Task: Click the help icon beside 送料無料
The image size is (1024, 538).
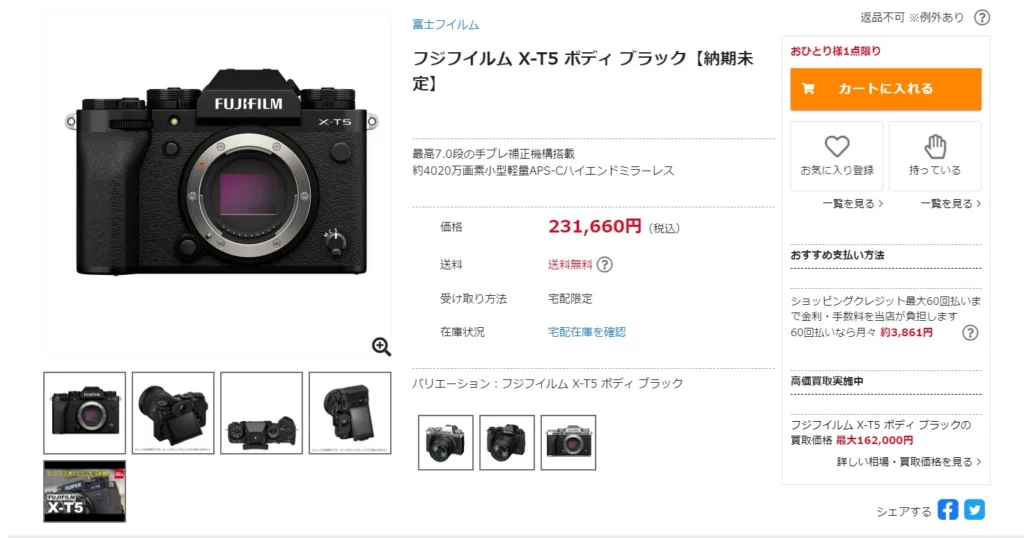Action: click(x=605, y=264)
